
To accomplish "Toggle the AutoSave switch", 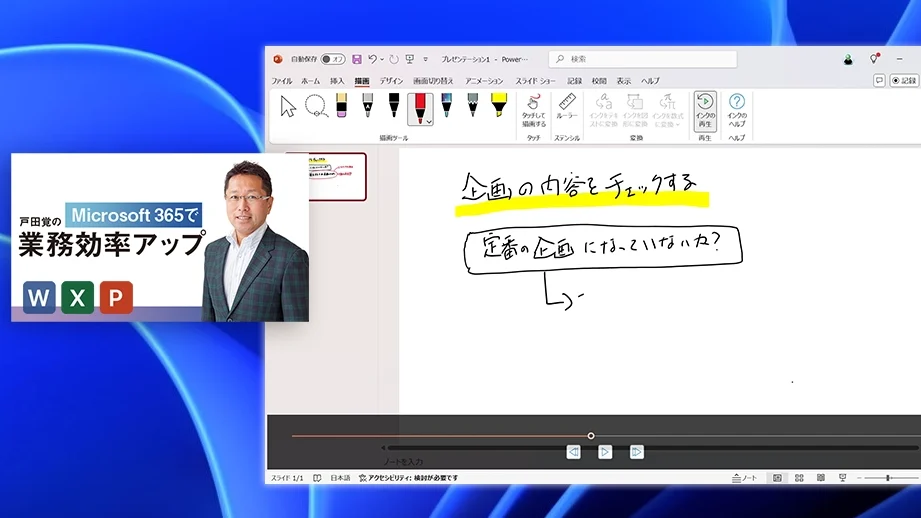I will point(332,59).
